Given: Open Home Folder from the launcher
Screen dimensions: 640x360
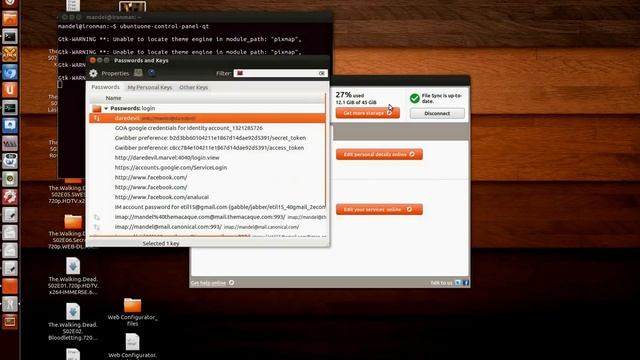Looking at the screenshot, I should tap(10, 19).
